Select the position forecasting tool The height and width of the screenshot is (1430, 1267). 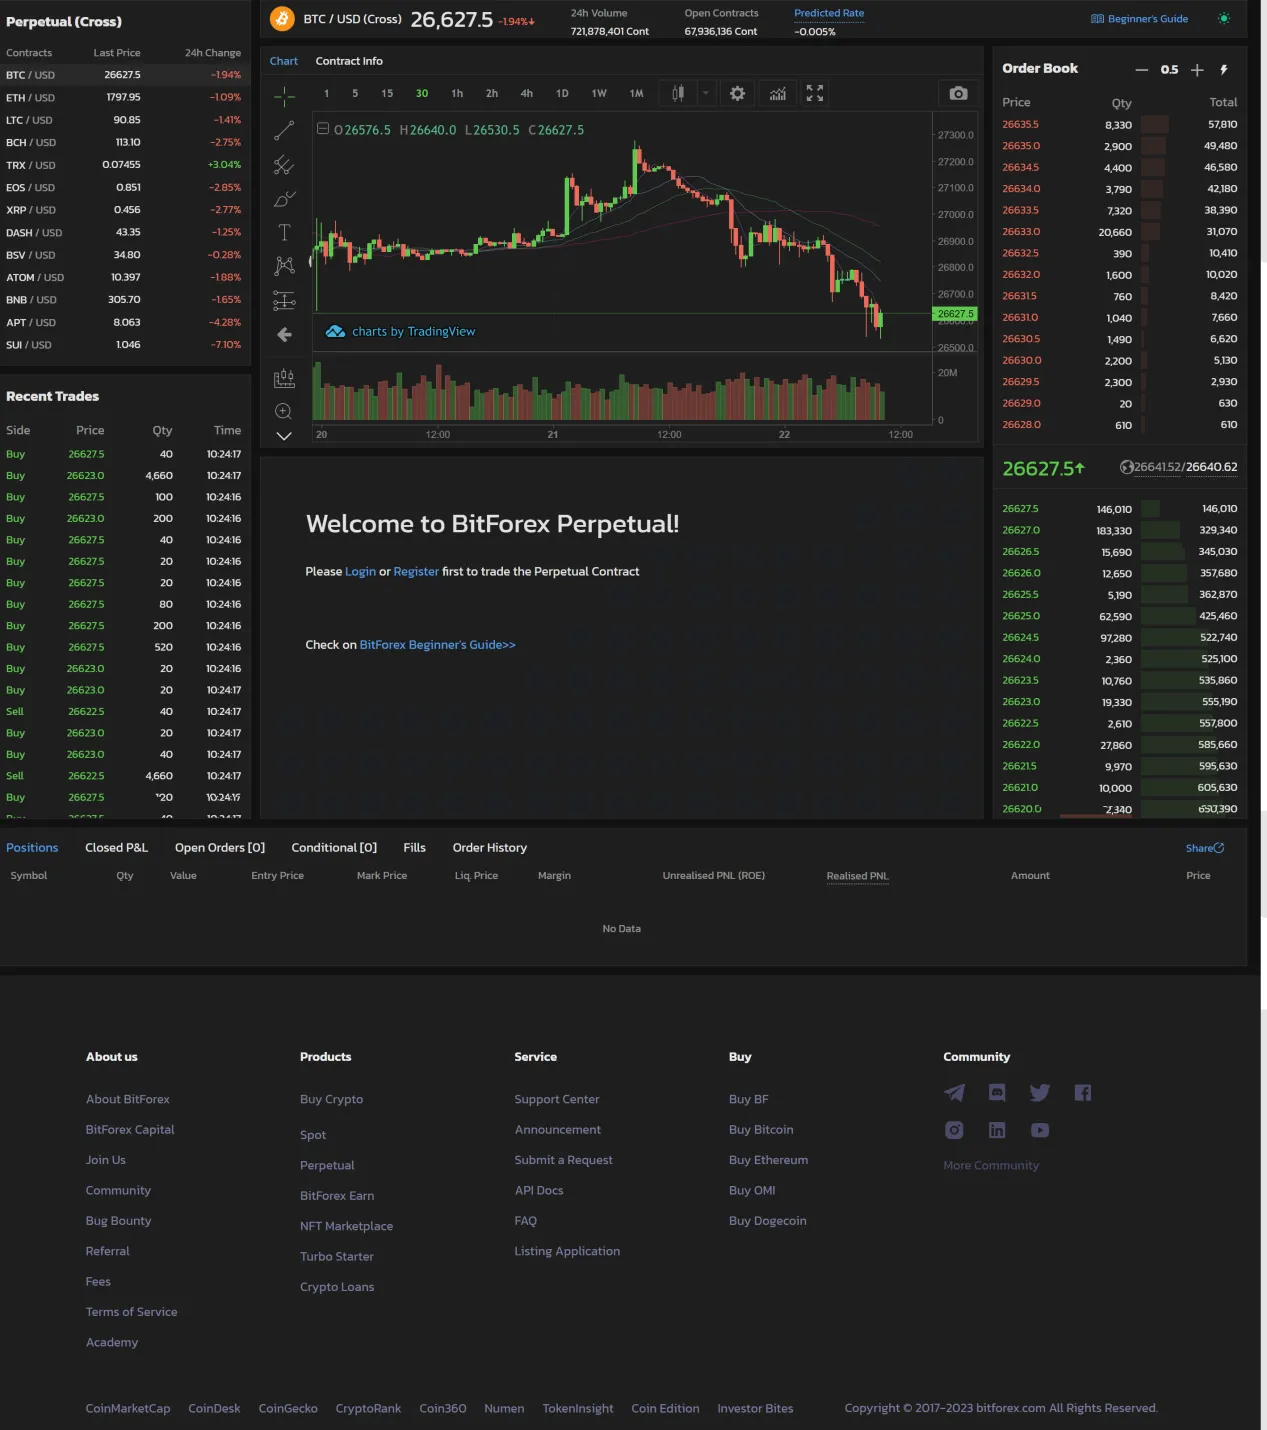(x=284, y=300)
